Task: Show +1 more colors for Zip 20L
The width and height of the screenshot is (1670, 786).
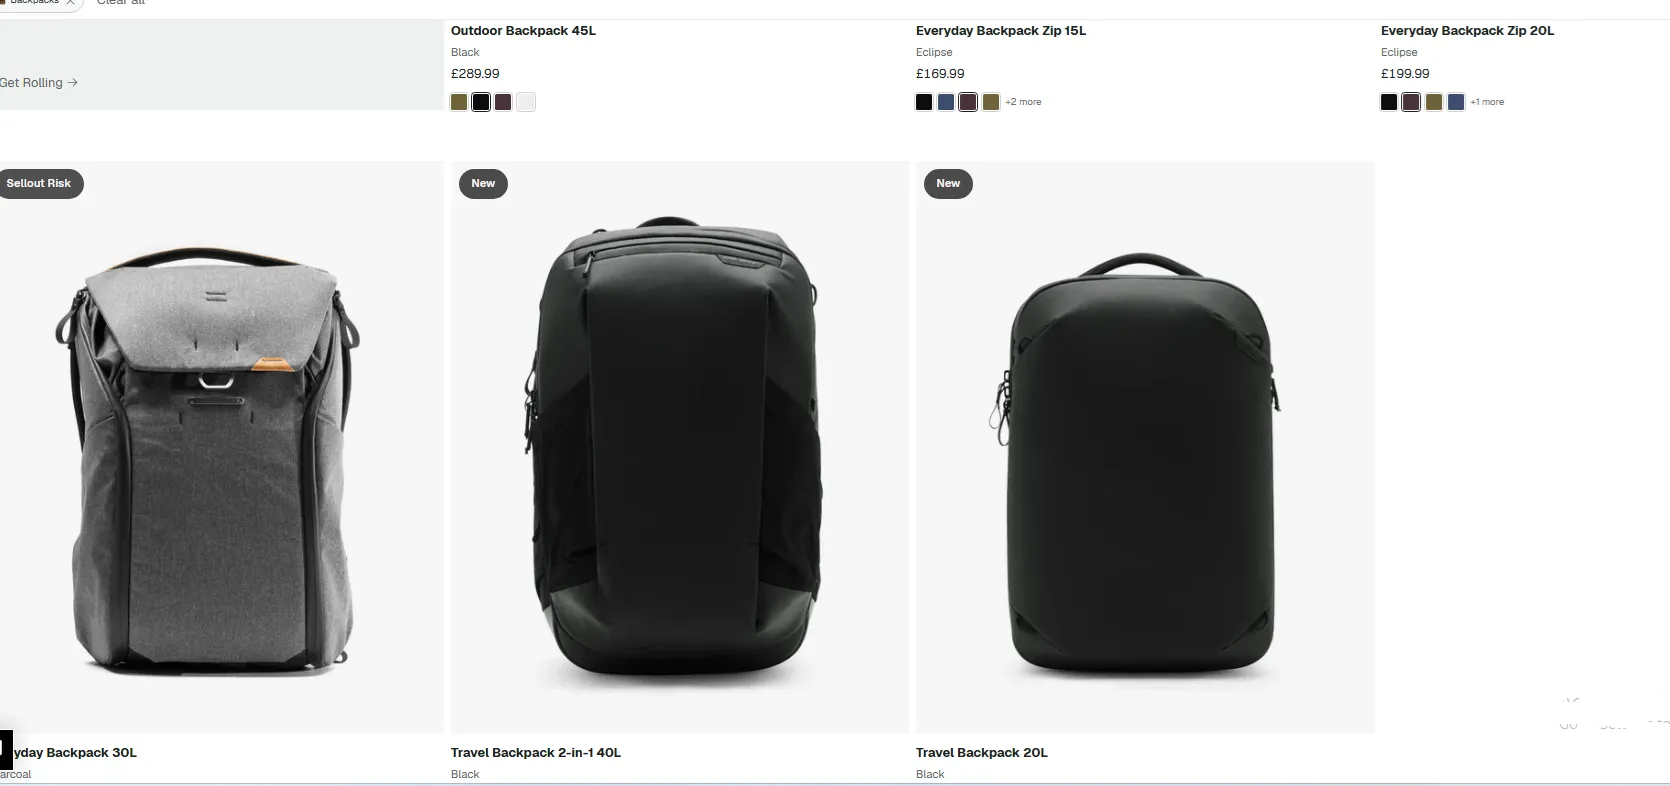Action: [x=1487, y=102]
